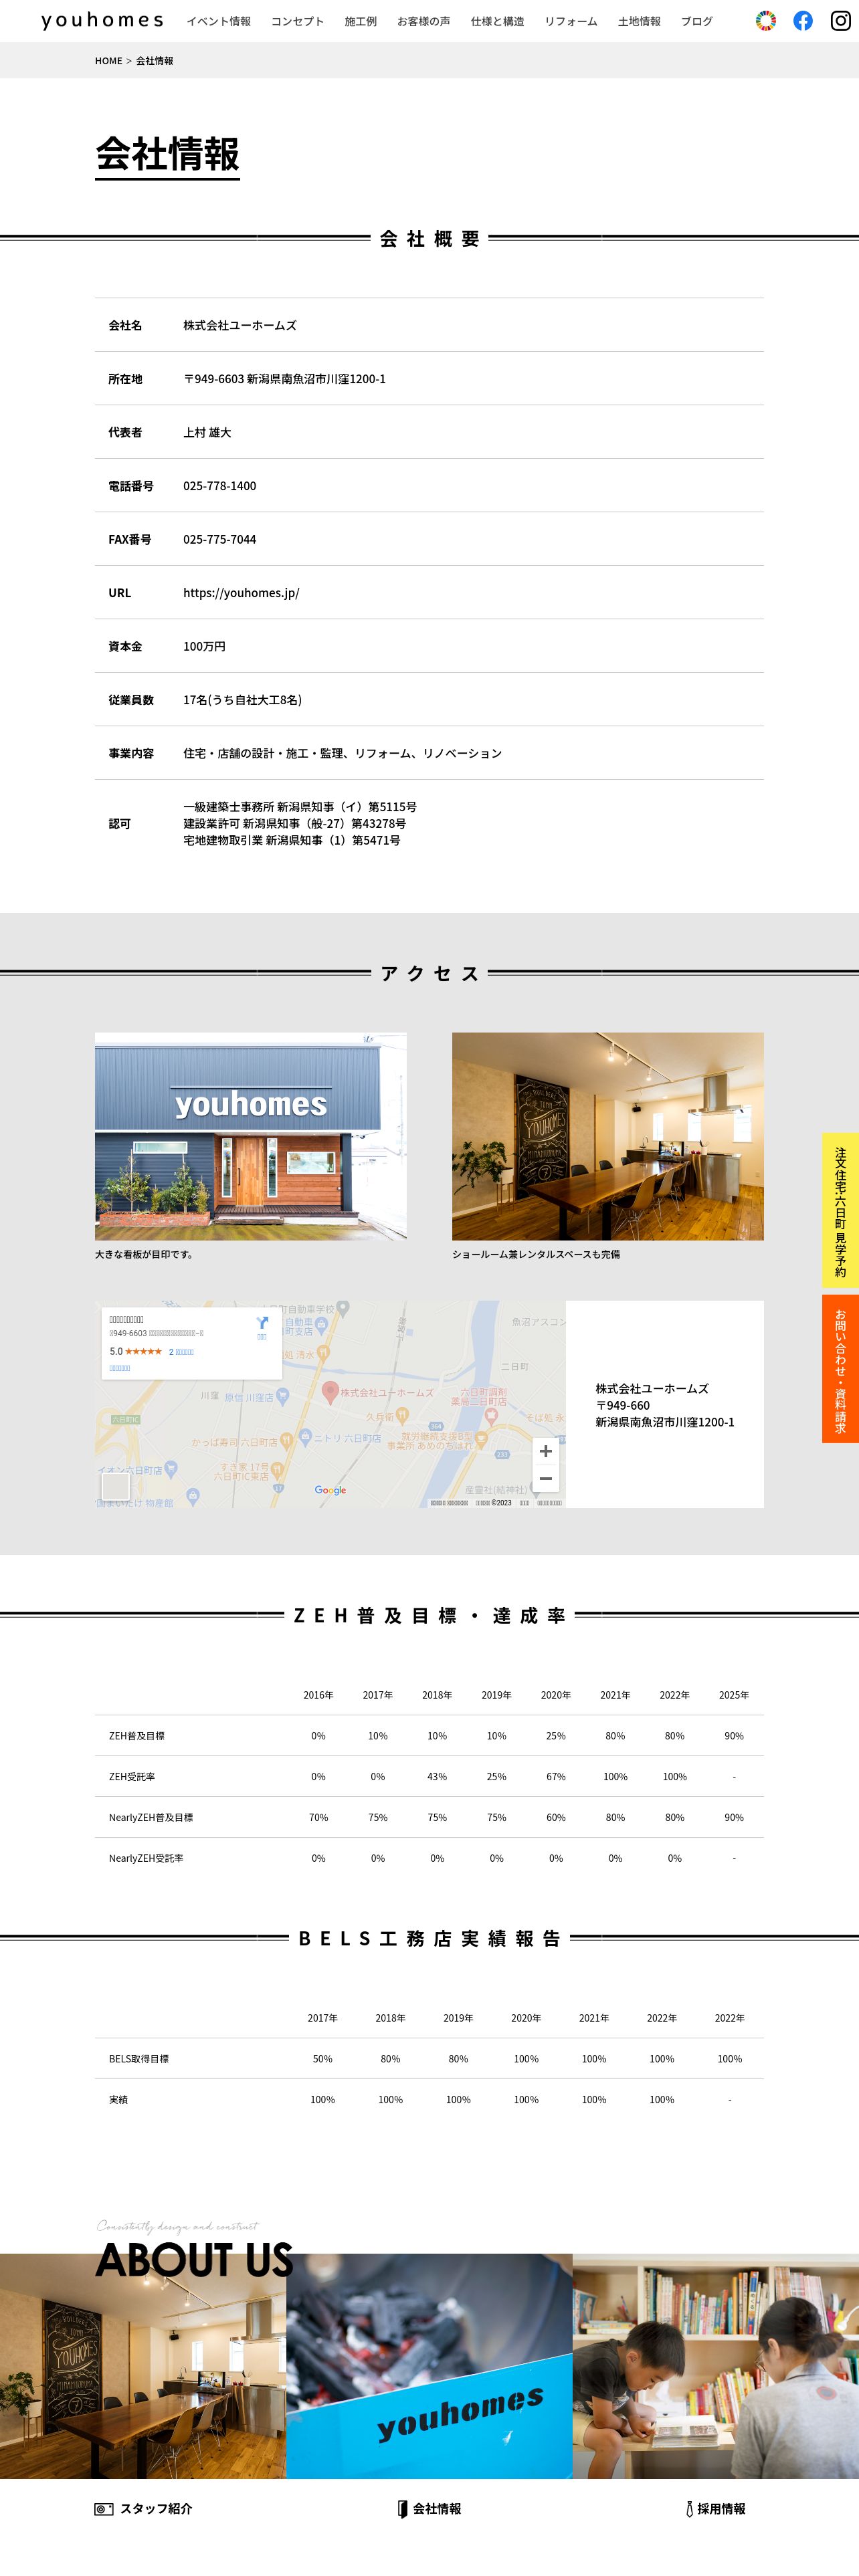Open the Instagram icon link
Image resolution: width=859 pixels, height=2576 pixels.
tap(840, 21)
